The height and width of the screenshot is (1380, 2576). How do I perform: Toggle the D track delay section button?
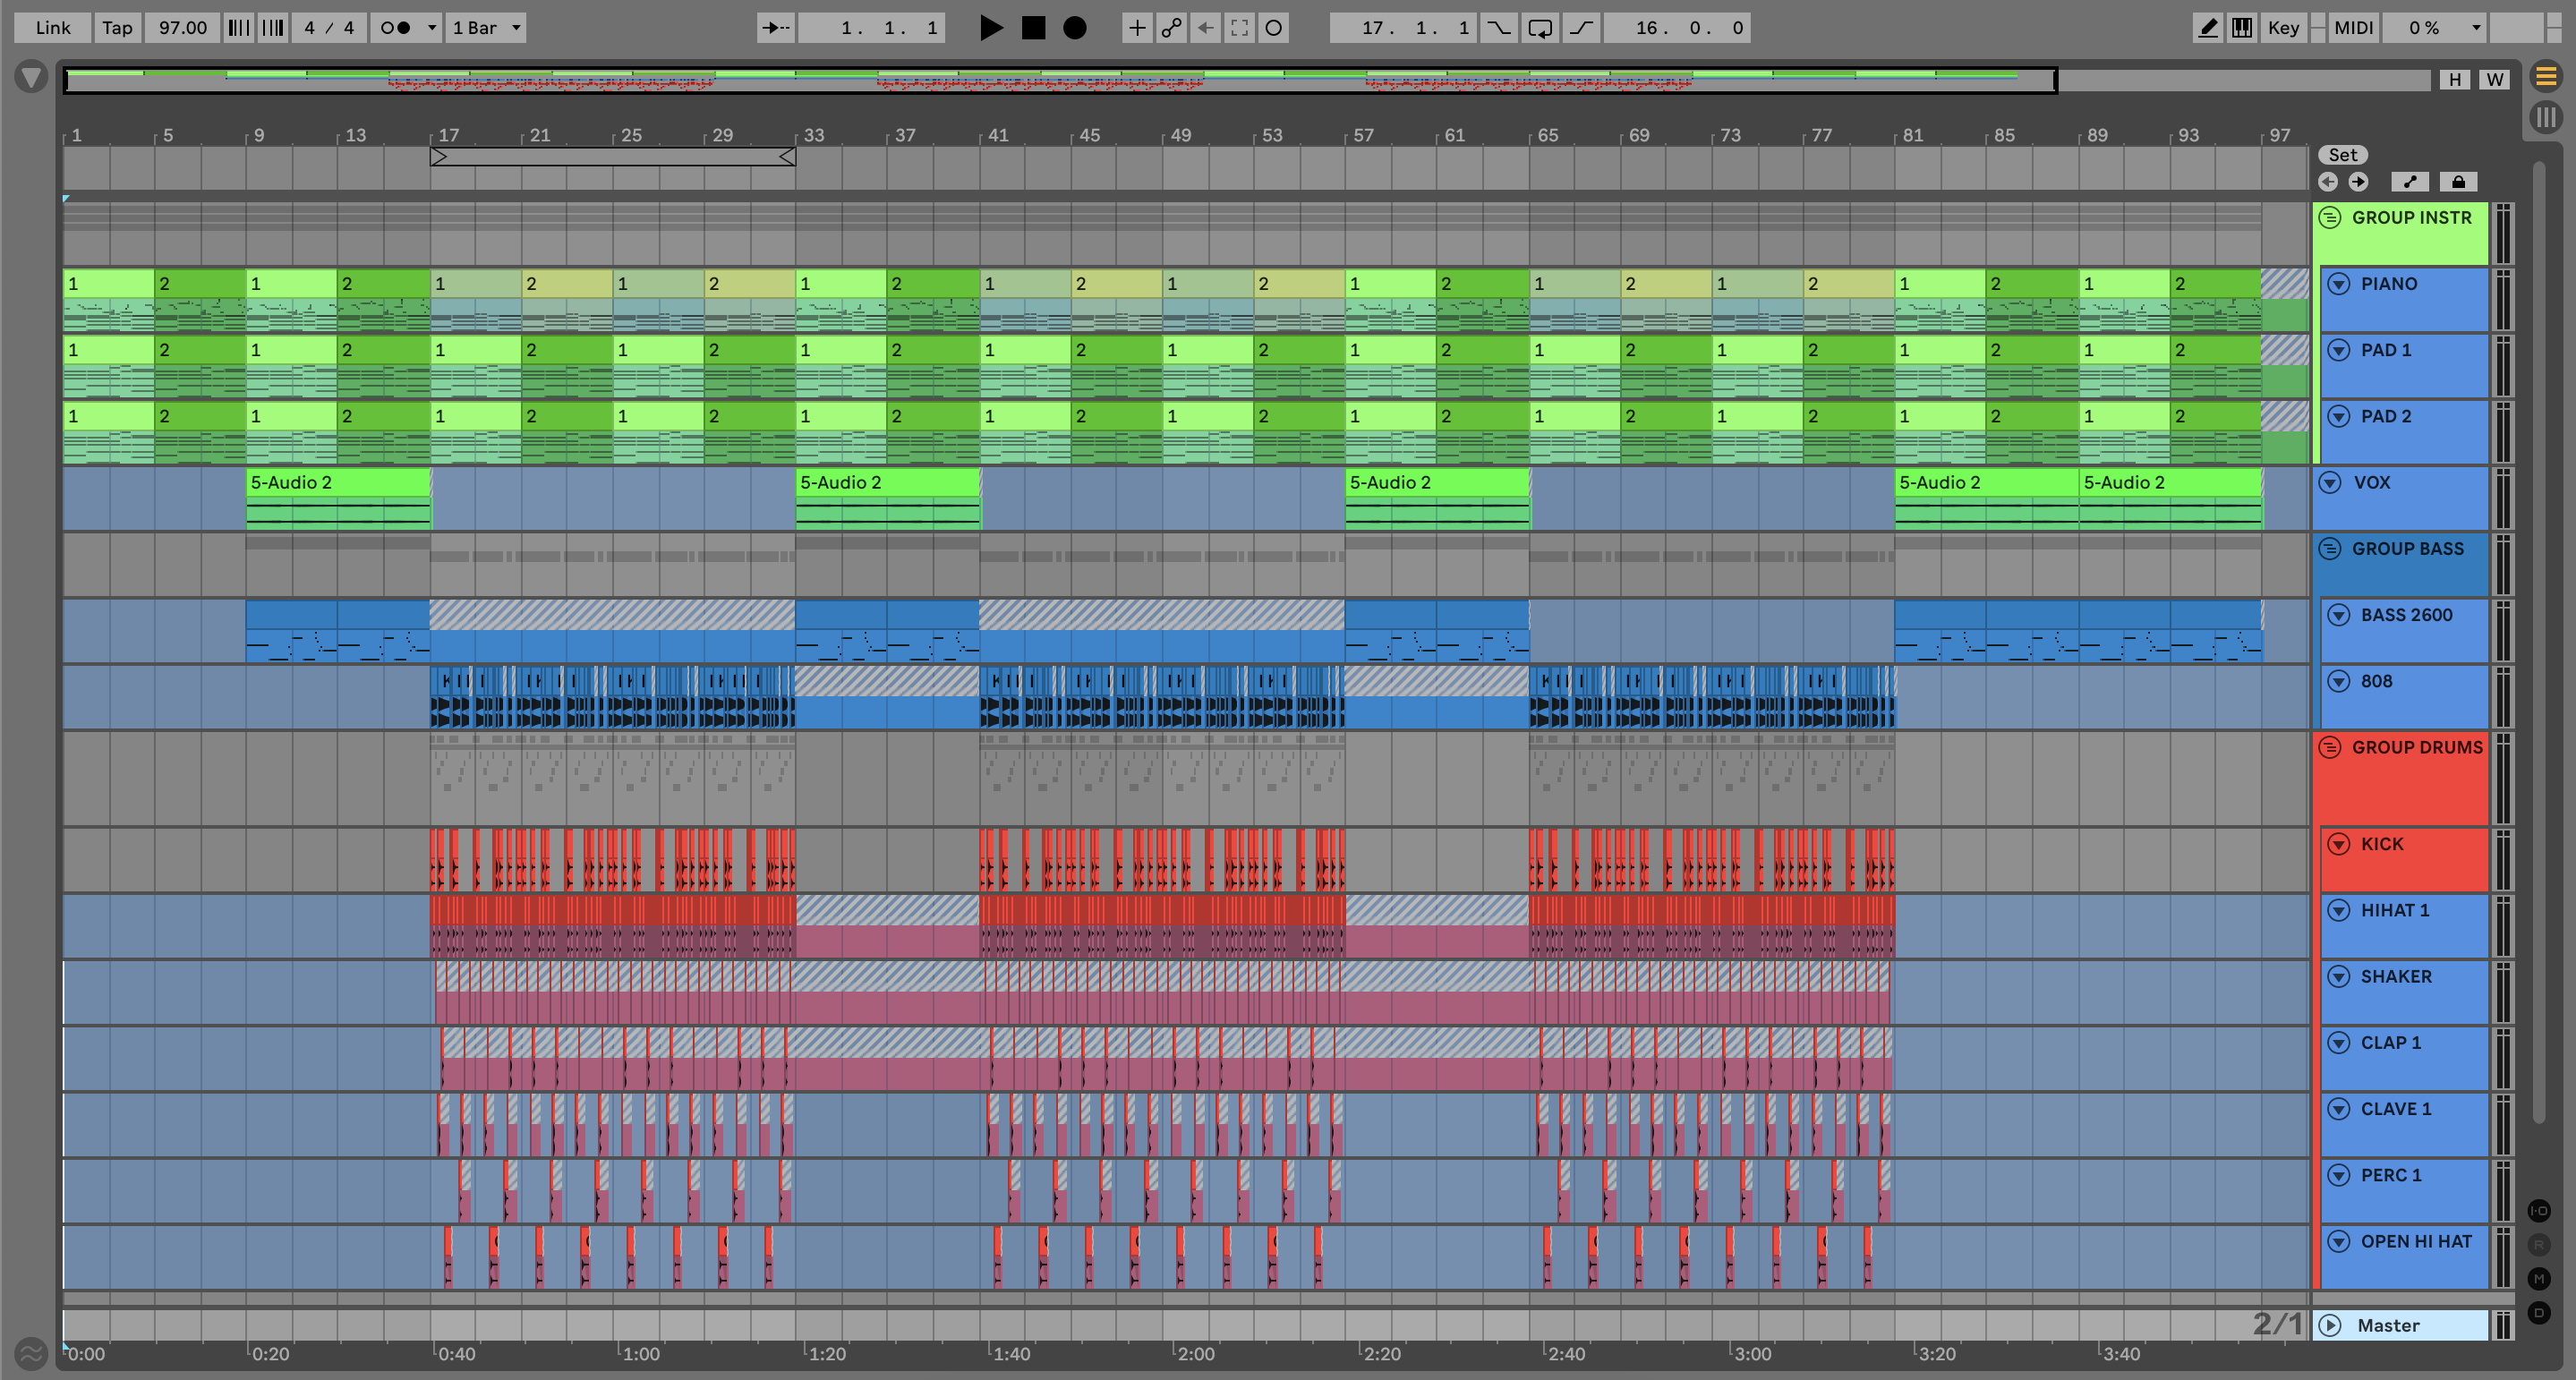point(2539,1313)
